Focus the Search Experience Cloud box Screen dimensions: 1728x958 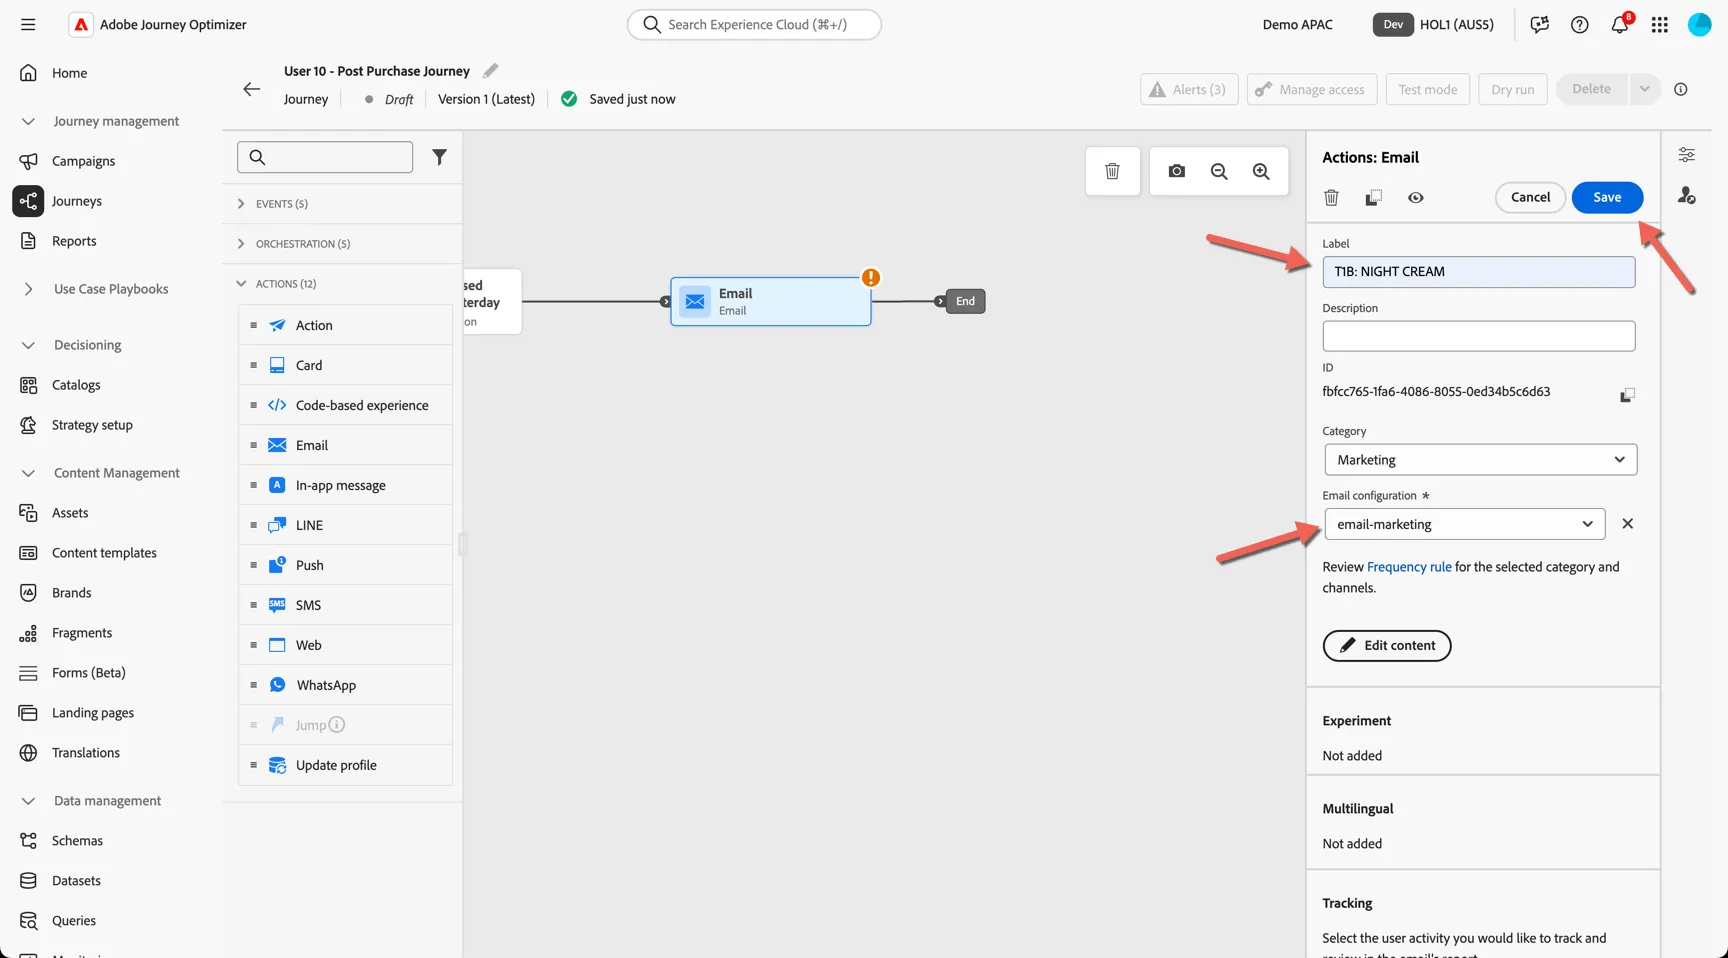(x=754, y=24)
